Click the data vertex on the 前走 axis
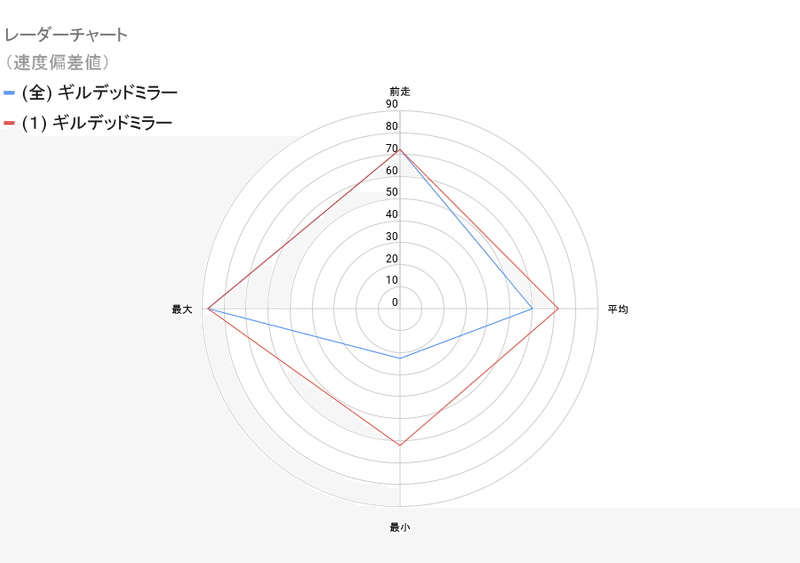 tap(400, 150)
